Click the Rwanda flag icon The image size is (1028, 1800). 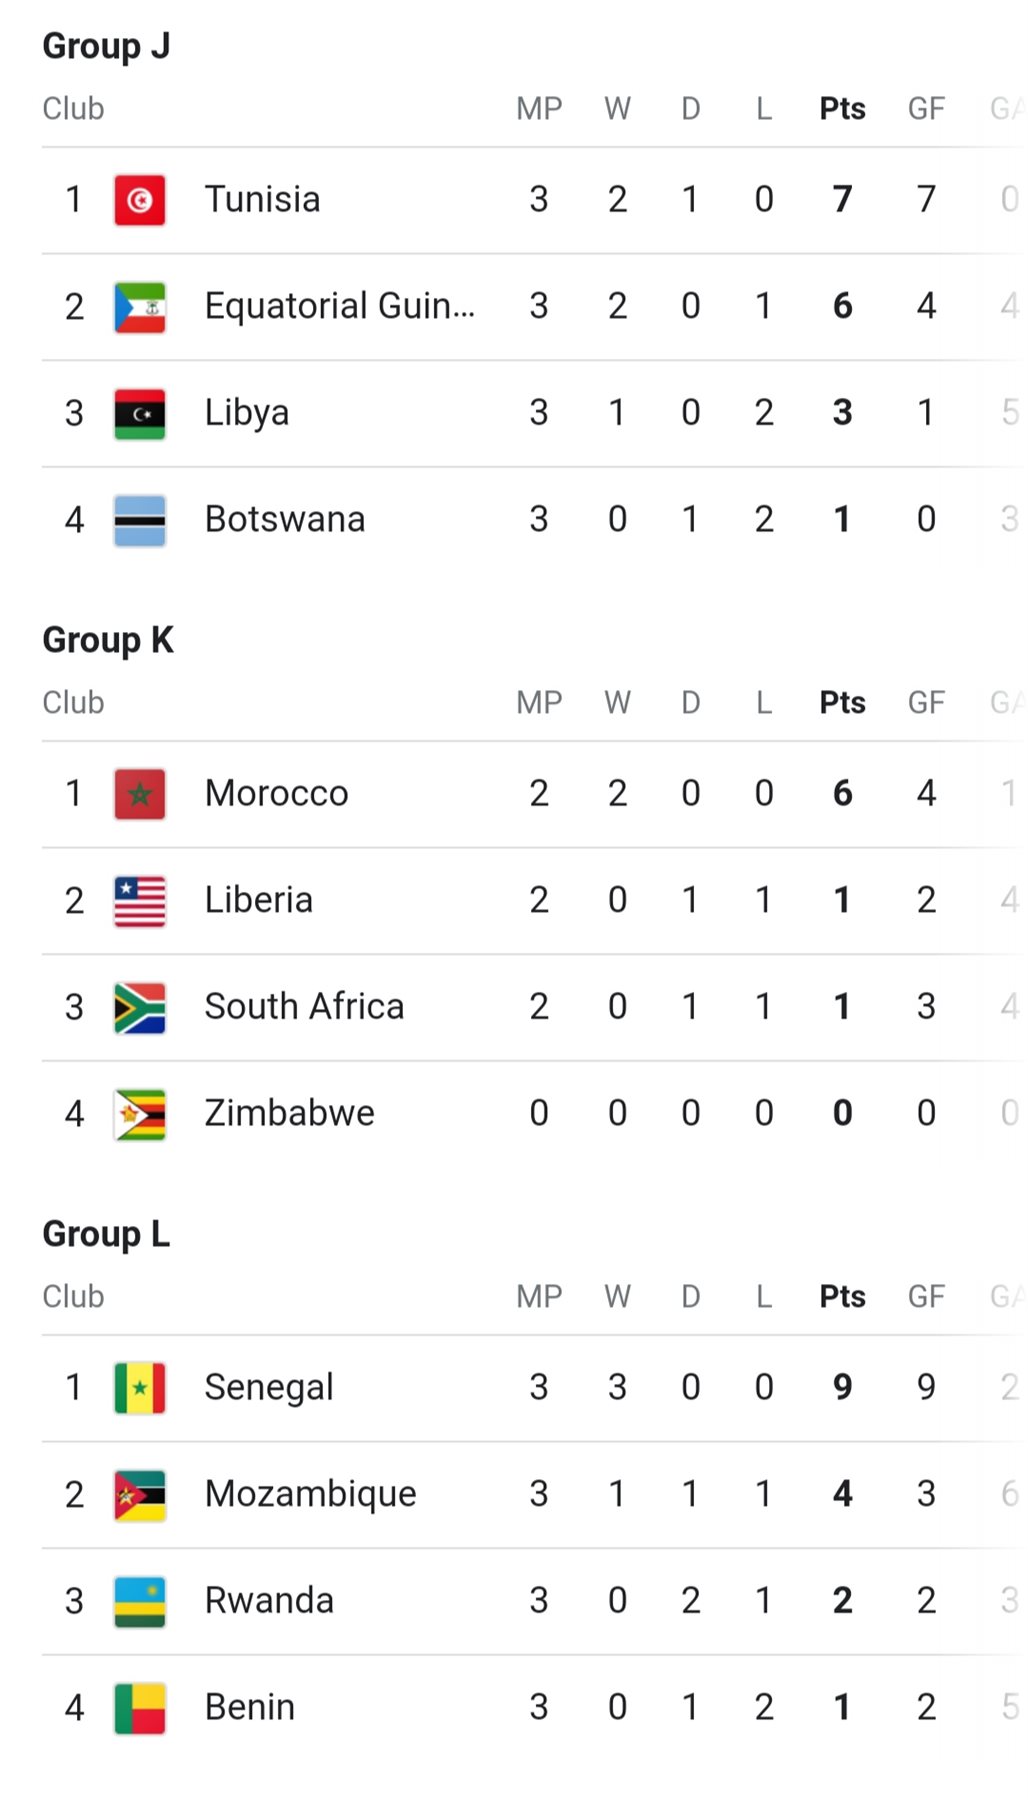tap(140, 1601)
